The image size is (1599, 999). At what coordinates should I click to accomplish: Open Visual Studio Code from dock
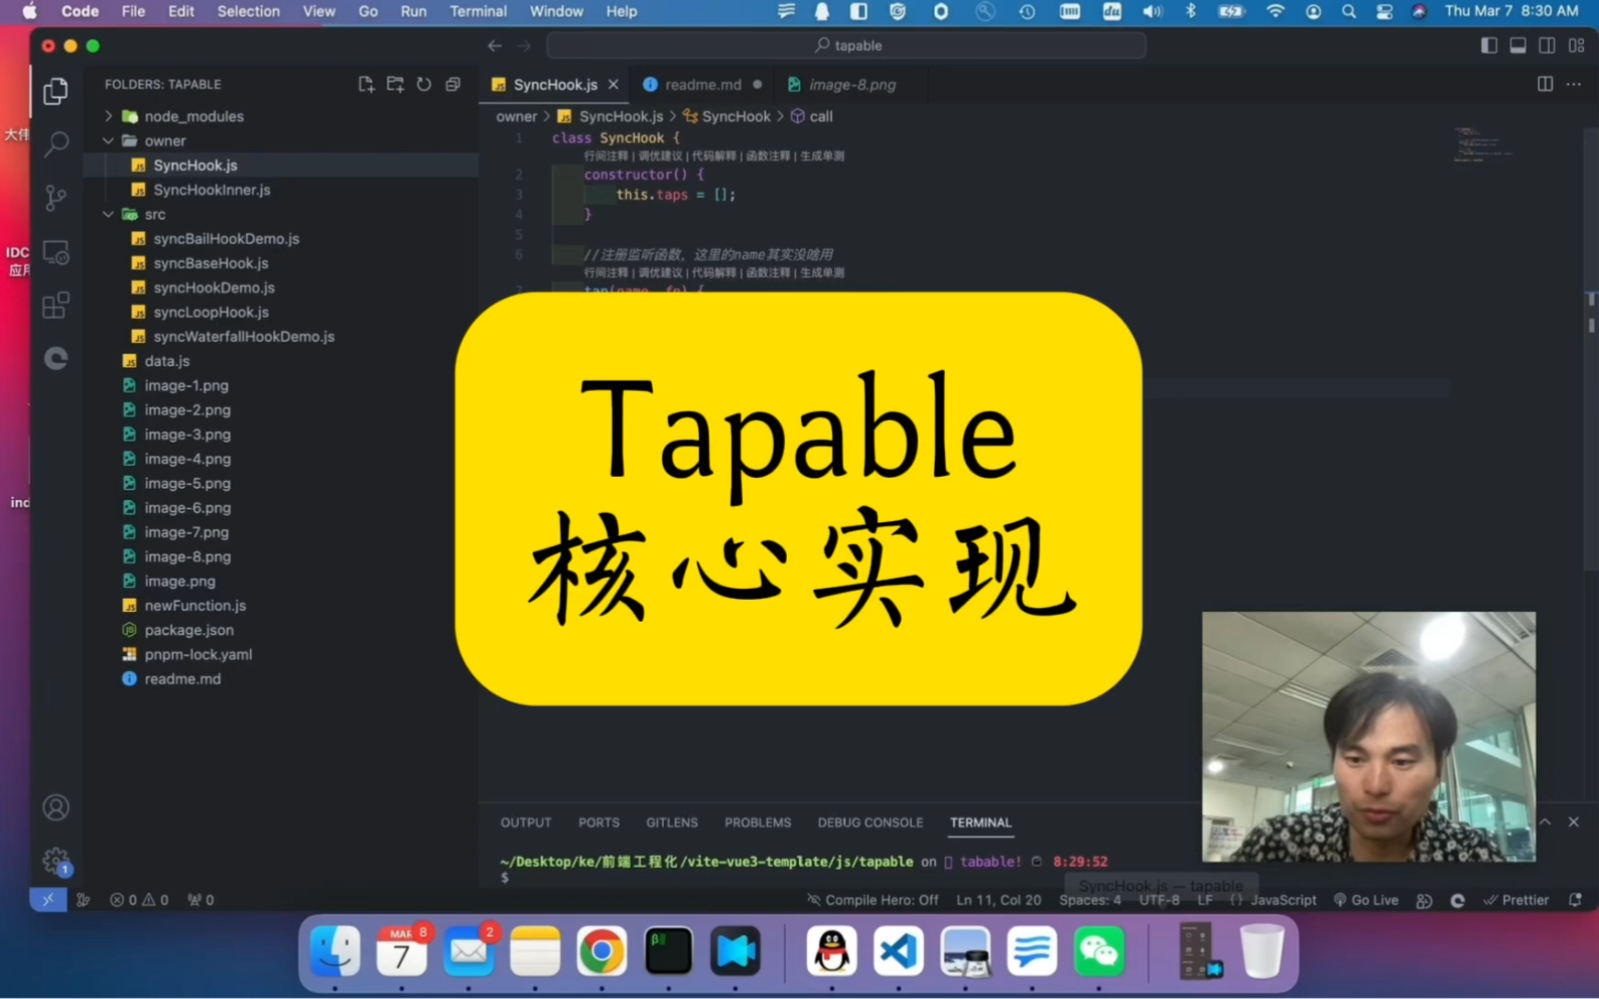(898, 950)
